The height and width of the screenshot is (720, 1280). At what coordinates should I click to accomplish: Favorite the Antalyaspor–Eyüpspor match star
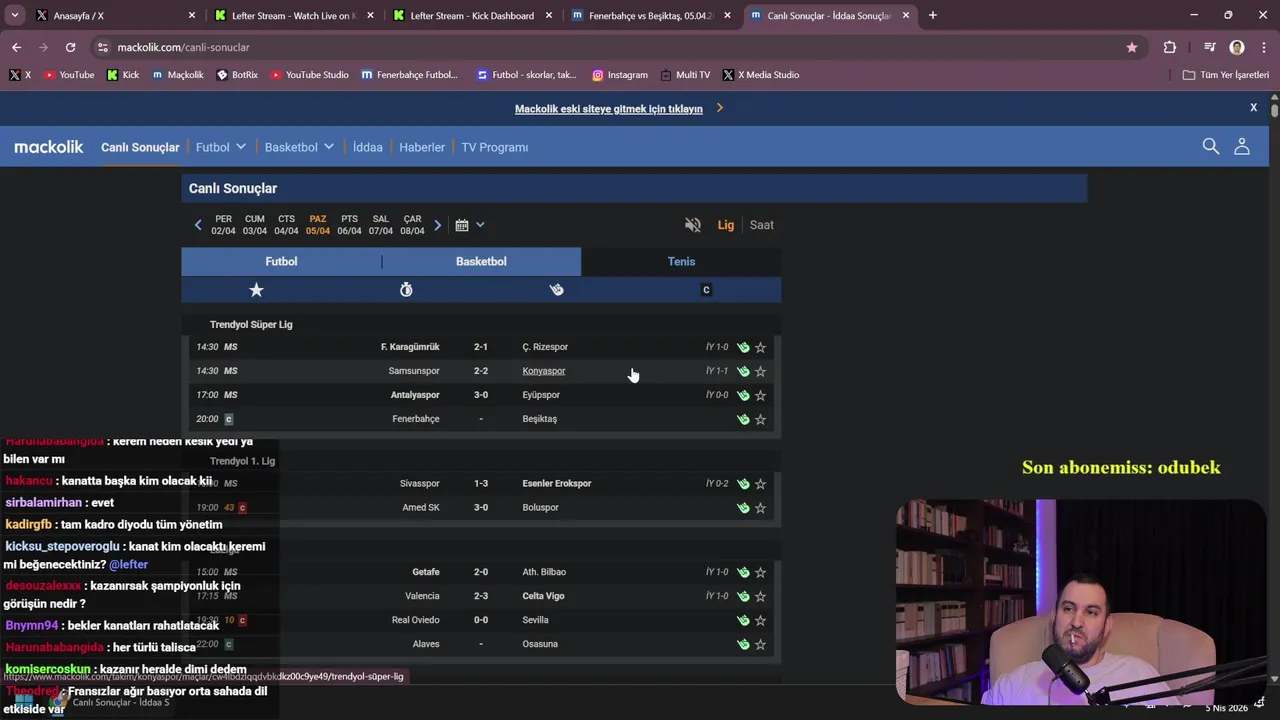point(760,395)
